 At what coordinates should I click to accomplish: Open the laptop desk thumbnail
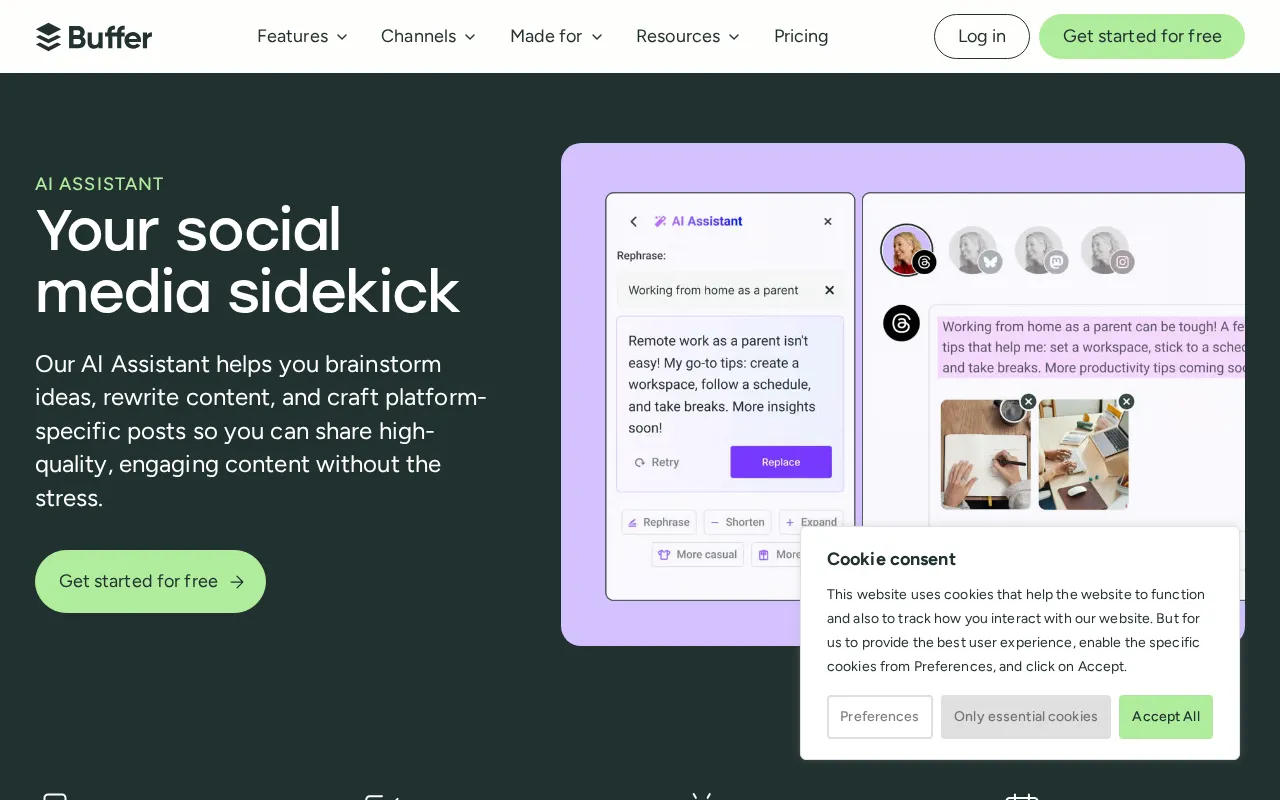point(1083,455)
